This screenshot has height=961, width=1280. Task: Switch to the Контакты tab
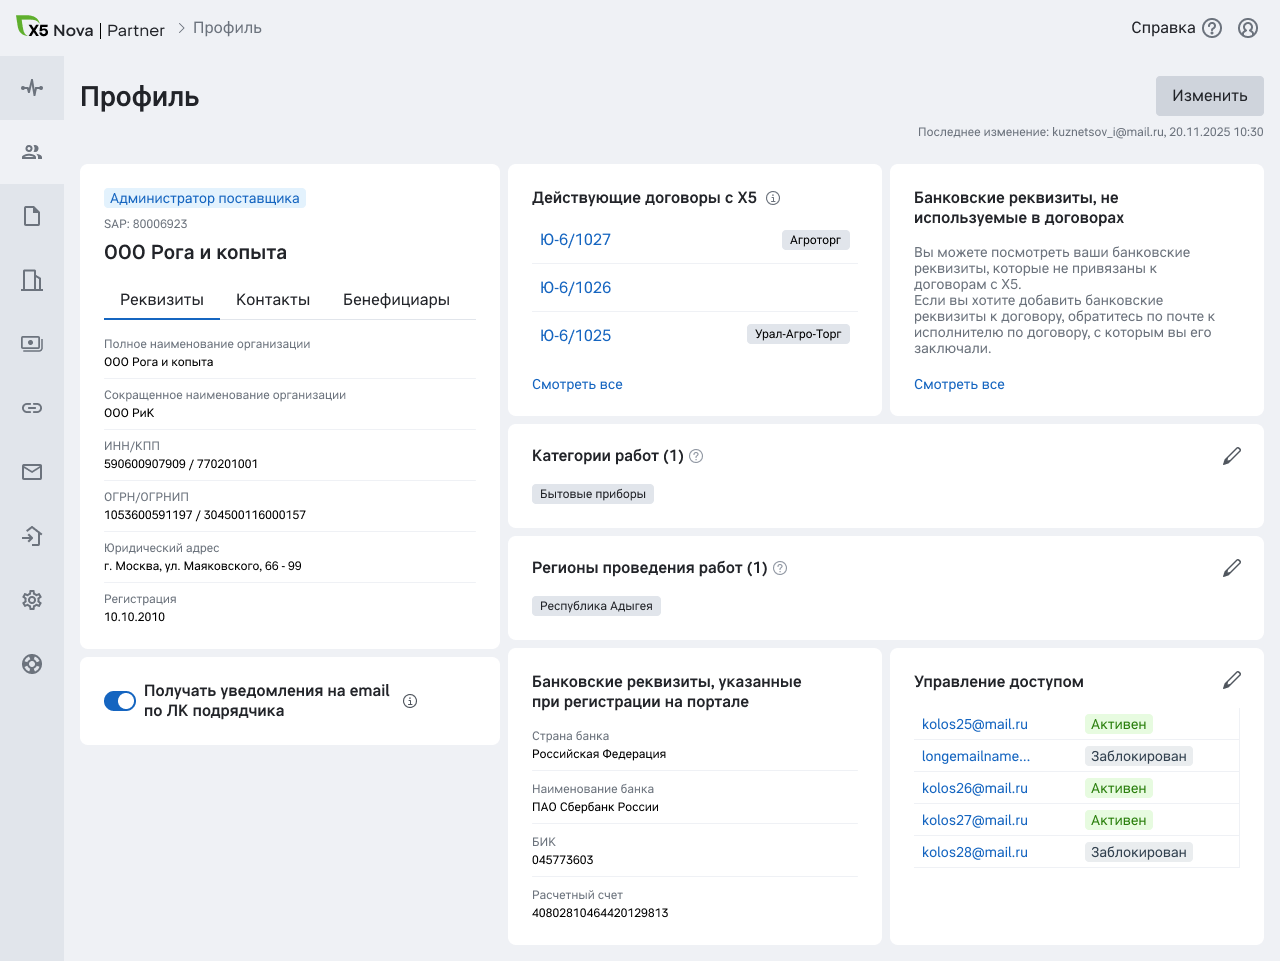[273, 300]
